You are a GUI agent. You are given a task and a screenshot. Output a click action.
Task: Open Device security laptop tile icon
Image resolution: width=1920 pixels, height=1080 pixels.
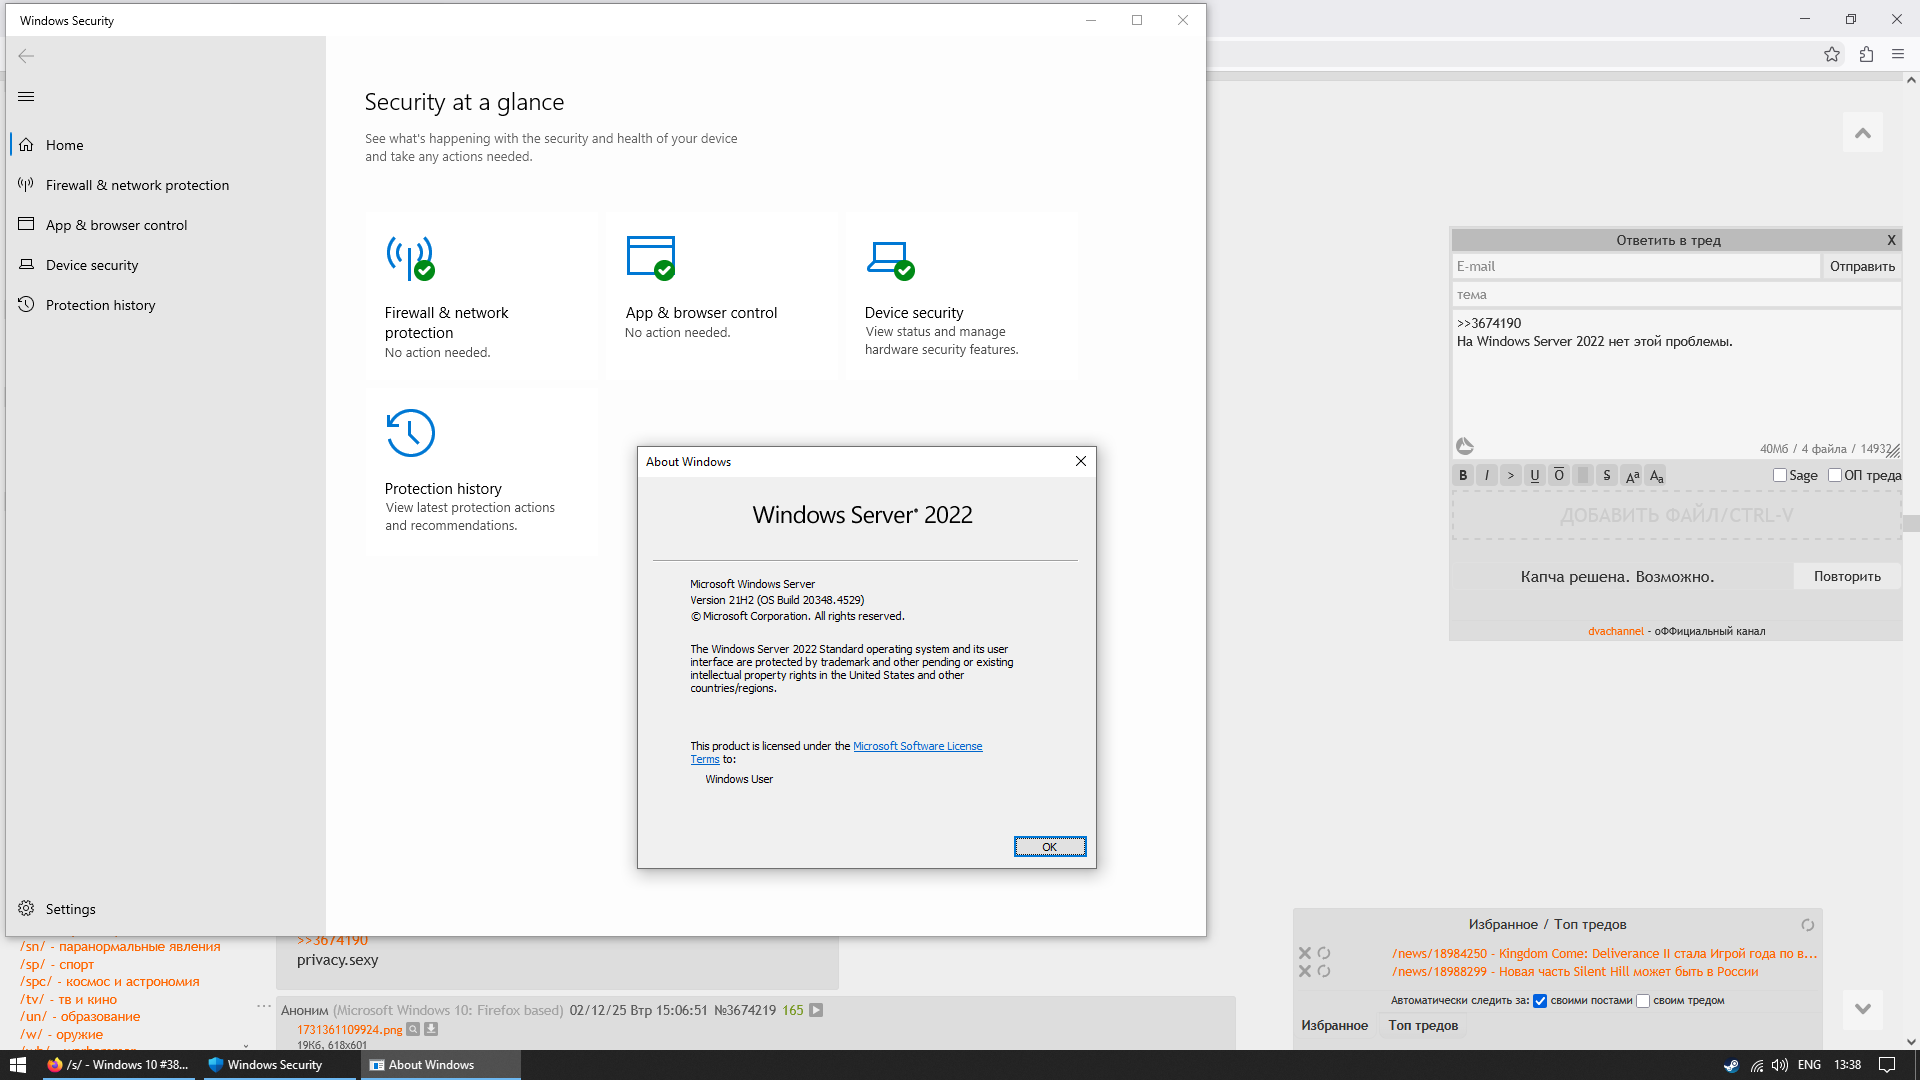(890, 258)
